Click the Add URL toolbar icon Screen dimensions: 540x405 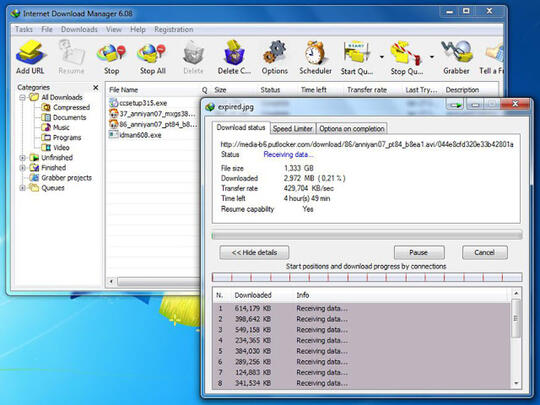coord(30,57)
